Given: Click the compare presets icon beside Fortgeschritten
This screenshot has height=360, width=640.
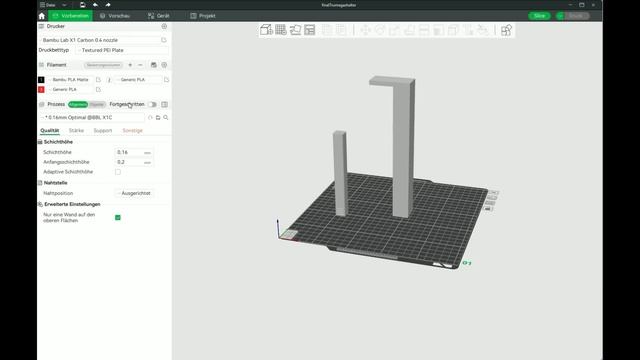Looking at the screenshot, I should pos(164,104).
